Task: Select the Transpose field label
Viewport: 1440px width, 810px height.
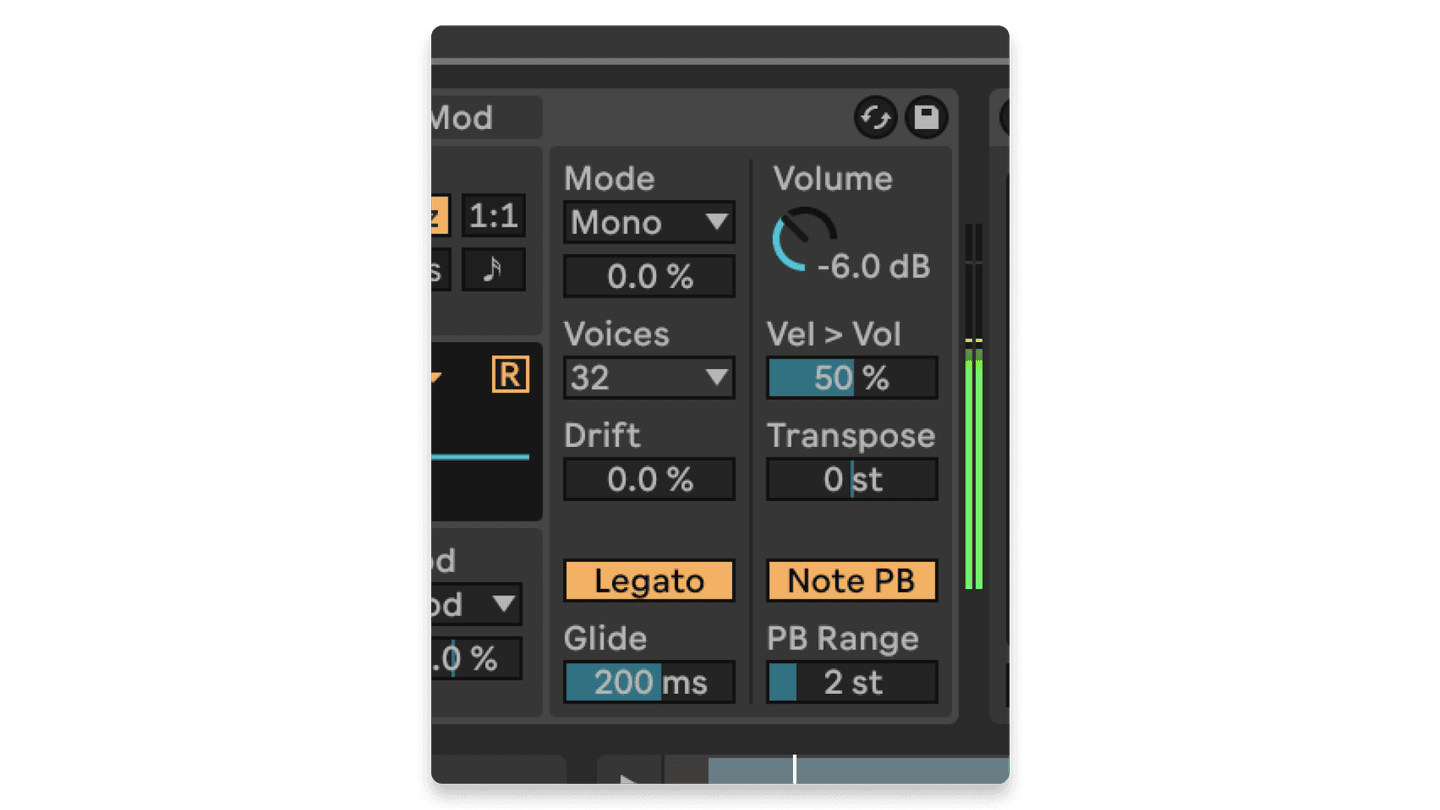Action: pos(851,435)
